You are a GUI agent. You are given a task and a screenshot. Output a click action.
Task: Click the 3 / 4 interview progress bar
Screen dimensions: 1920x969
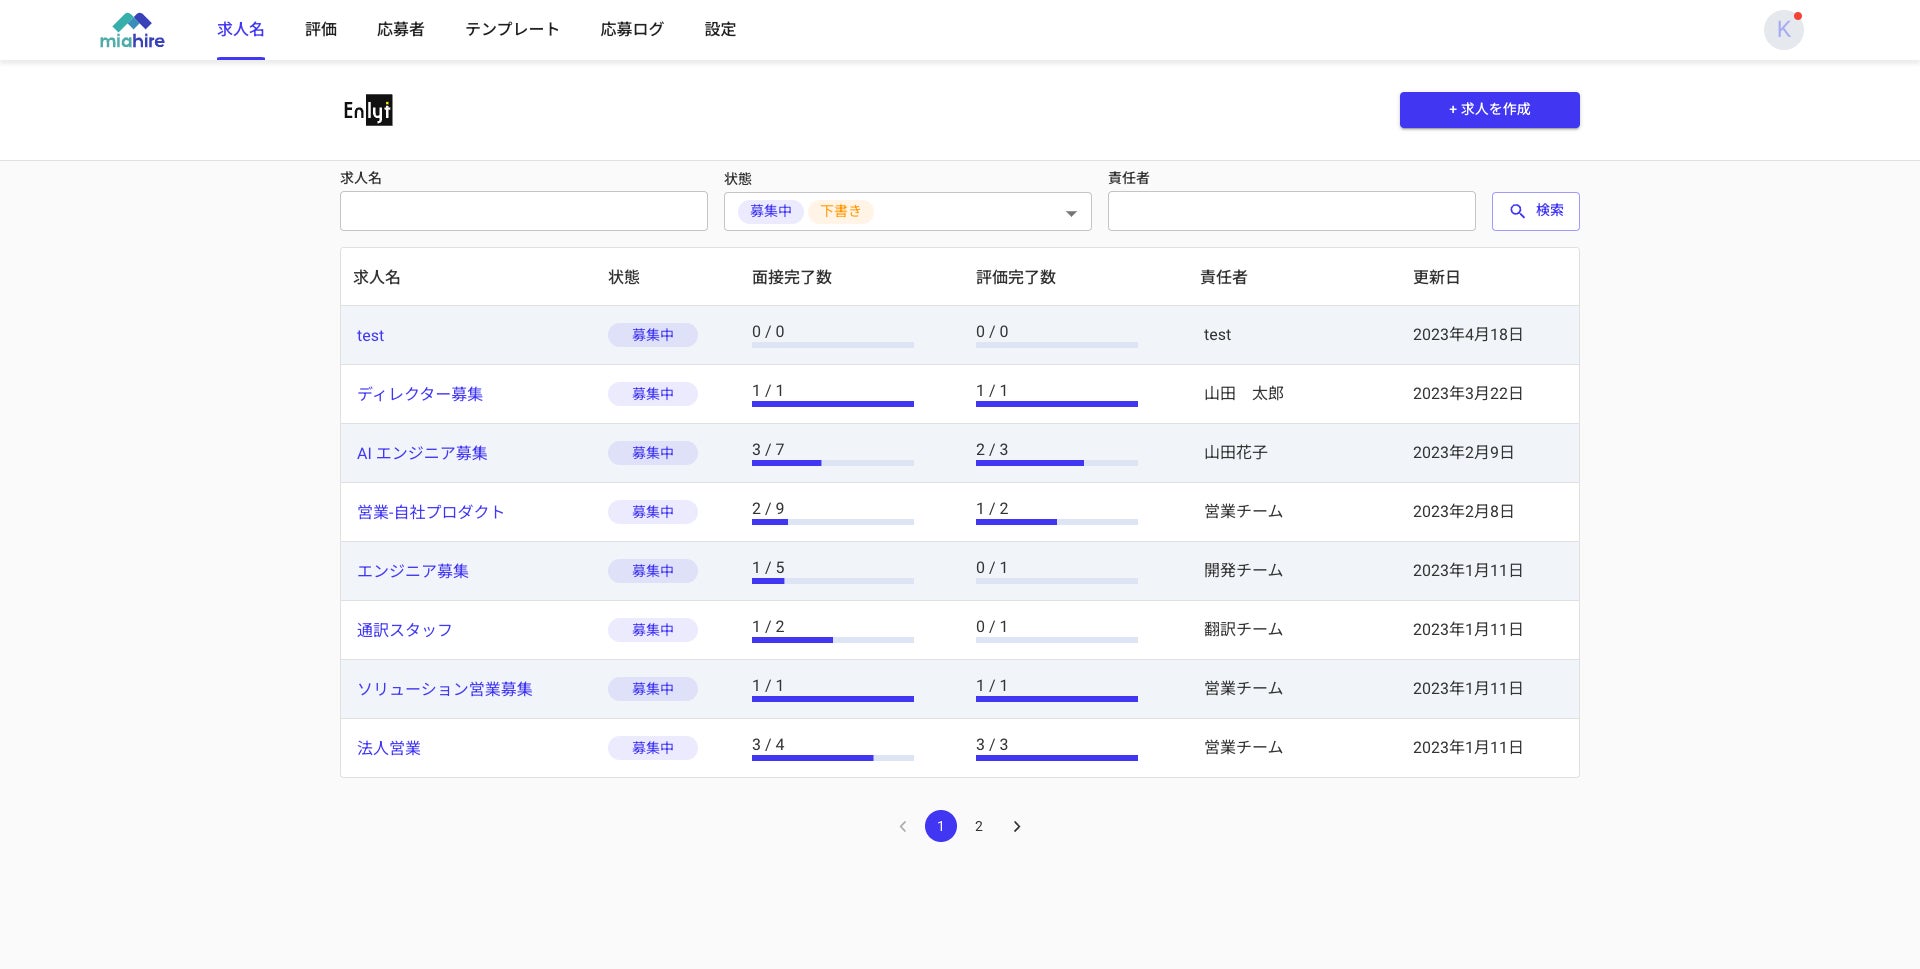[x=833, y=758]
